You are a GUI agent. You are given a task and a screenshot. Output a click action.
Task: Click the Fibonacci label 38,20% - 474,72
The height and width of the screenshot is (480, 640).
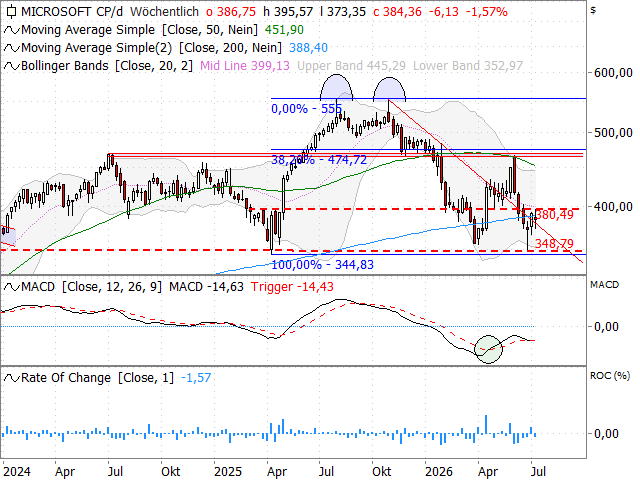coord(319,160)
